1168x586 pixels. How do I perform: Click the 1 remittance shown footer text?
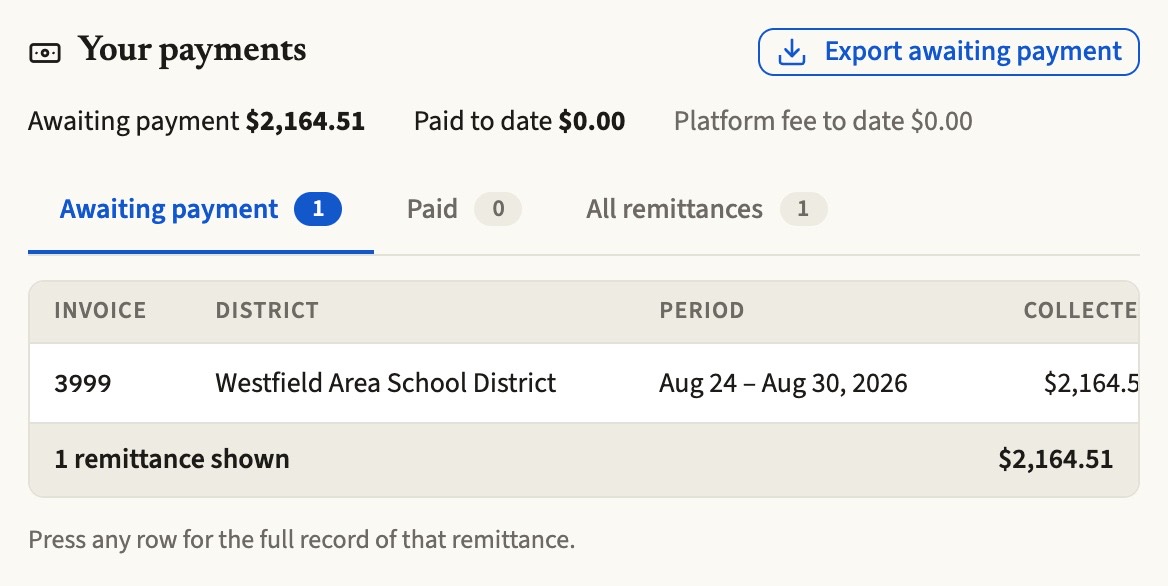tap(172, 459)
